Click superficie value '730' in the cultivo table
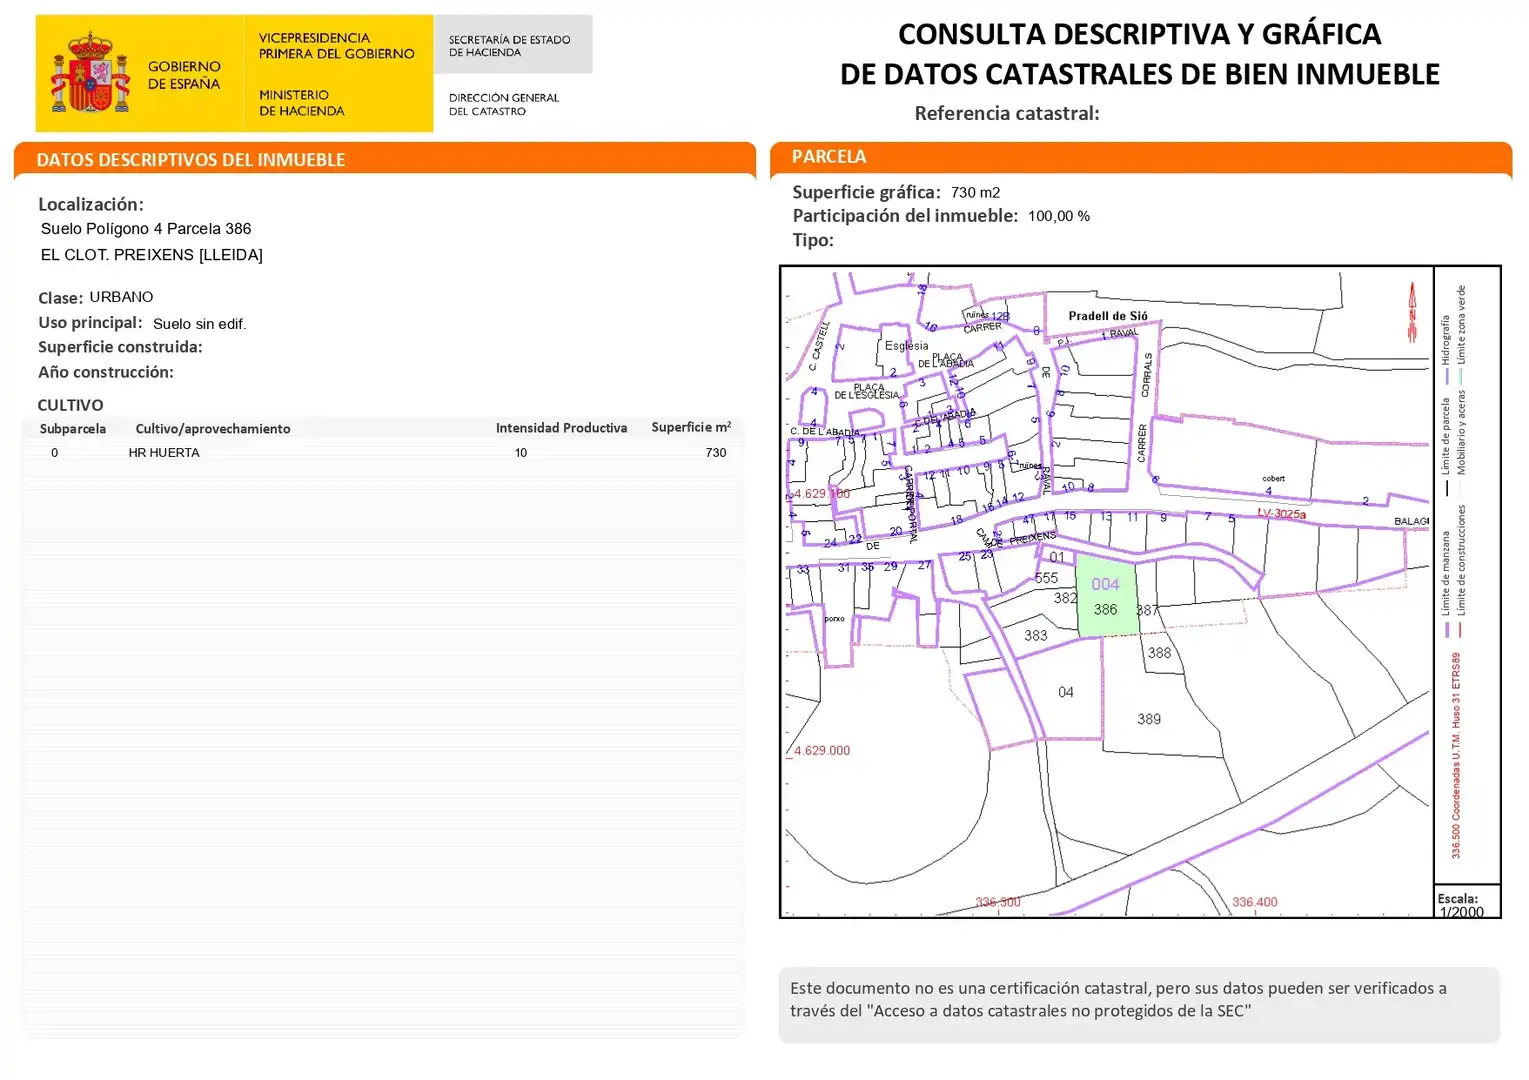1529x1080 pixels. 716,453
